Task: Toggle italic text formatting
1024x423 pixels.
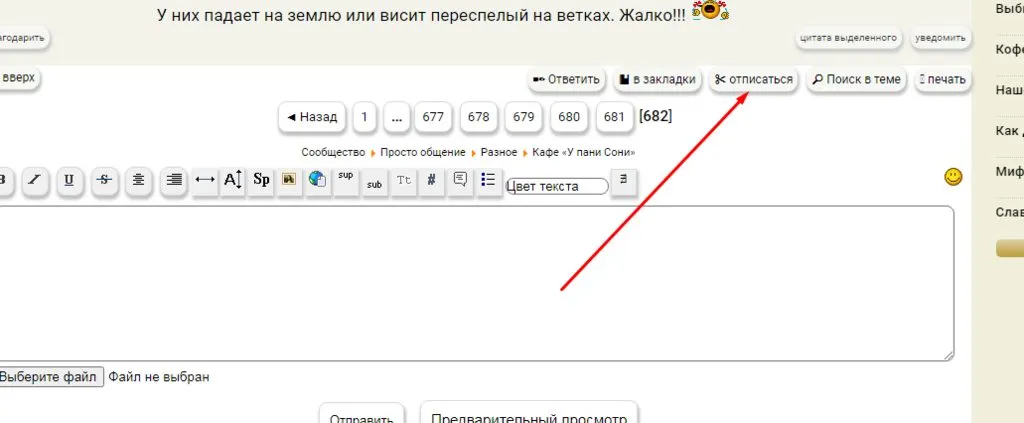Action: [34, 180]
